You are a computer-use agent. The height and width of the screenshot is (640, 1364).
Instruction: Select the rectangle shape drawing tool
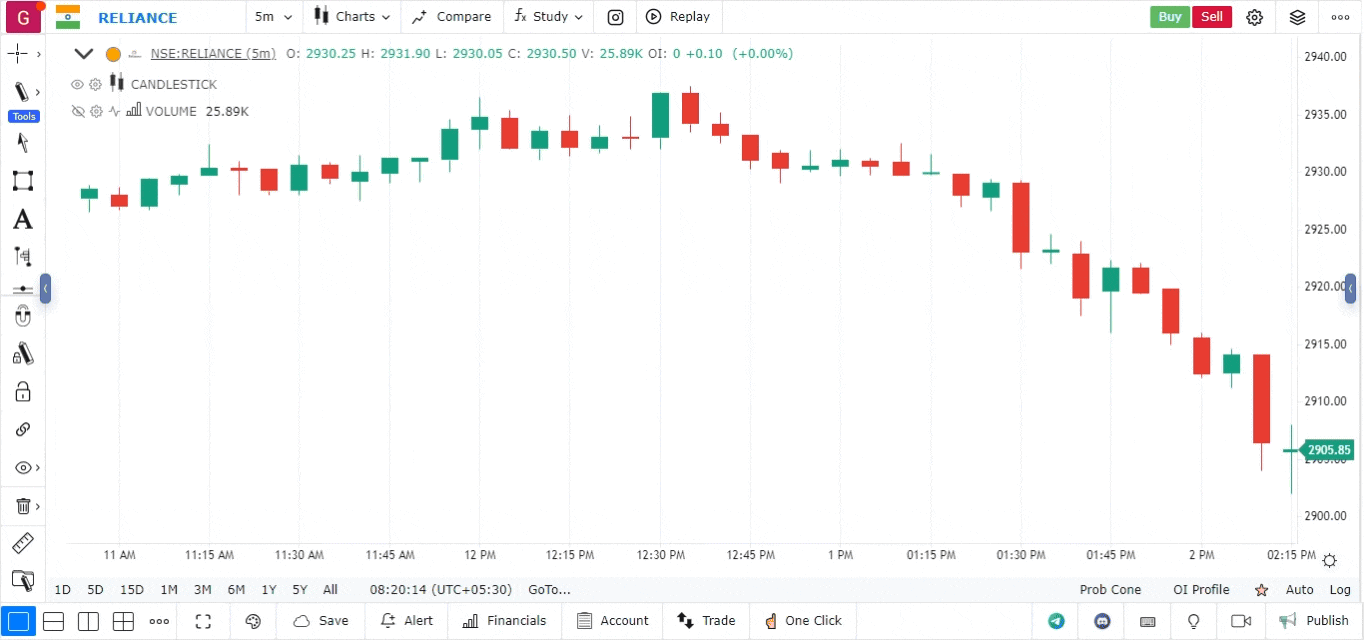(x=22, y=181)
